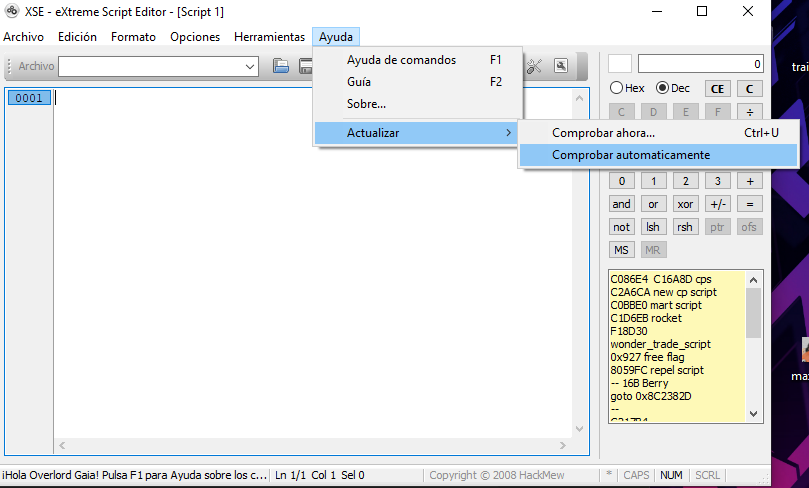The height and width of the screenshot is (488, 809).
Task: Expand the Actualizar submenu
Action: click(x=416, y=133)
